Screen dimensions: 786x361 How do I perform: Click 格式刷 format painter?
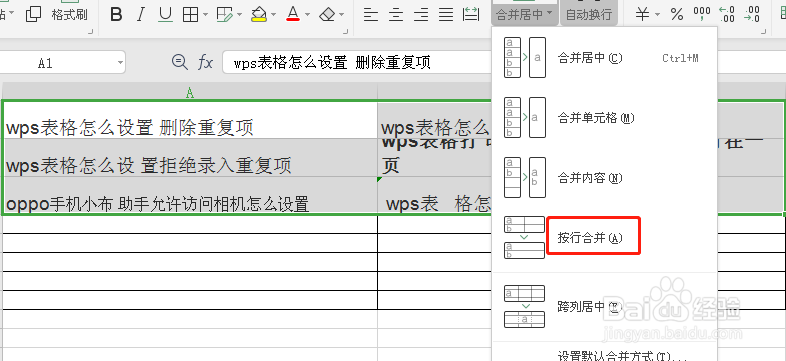pyautogui.click(x=70, y=15)
